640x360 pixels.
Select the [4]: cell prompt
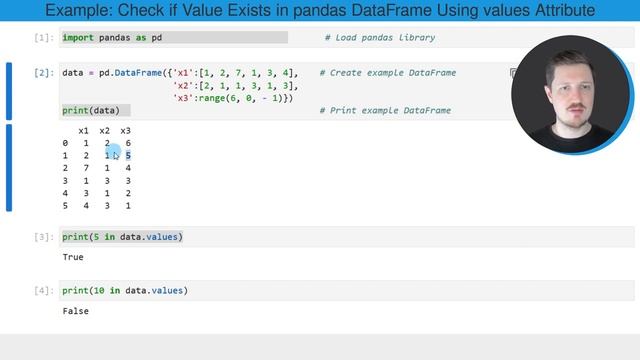pos(44,291)
